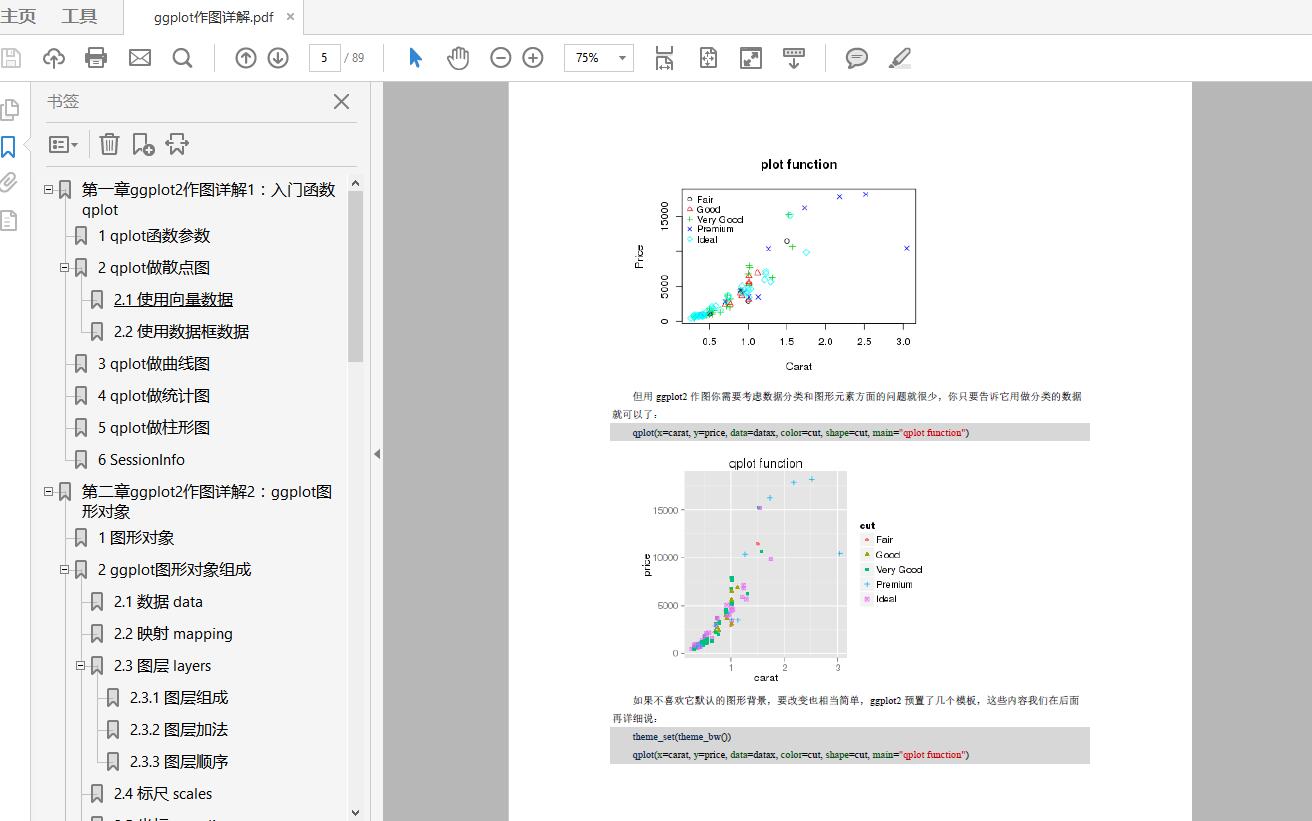This screenshot has width=1312, height=821.
Task: Click the zoom in plus icon
Action: tap(533, 58)
